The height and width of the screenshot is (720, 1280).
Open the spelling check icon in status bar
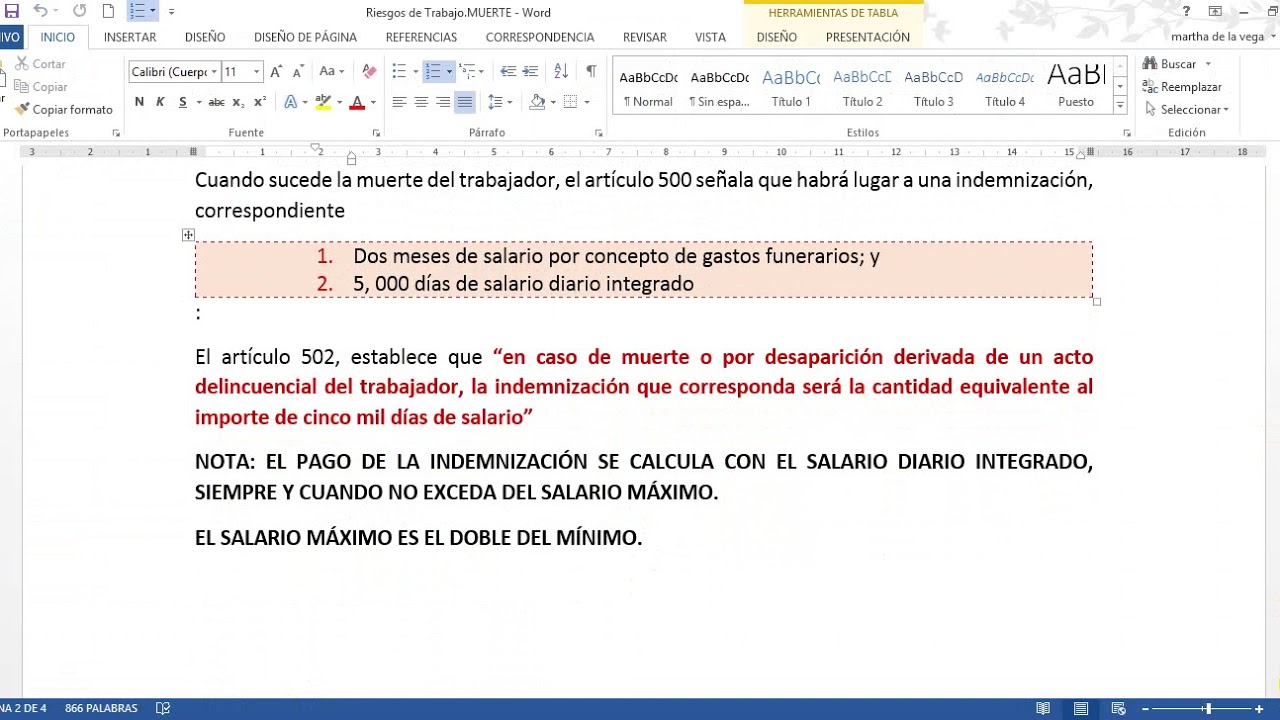[163, 709]
